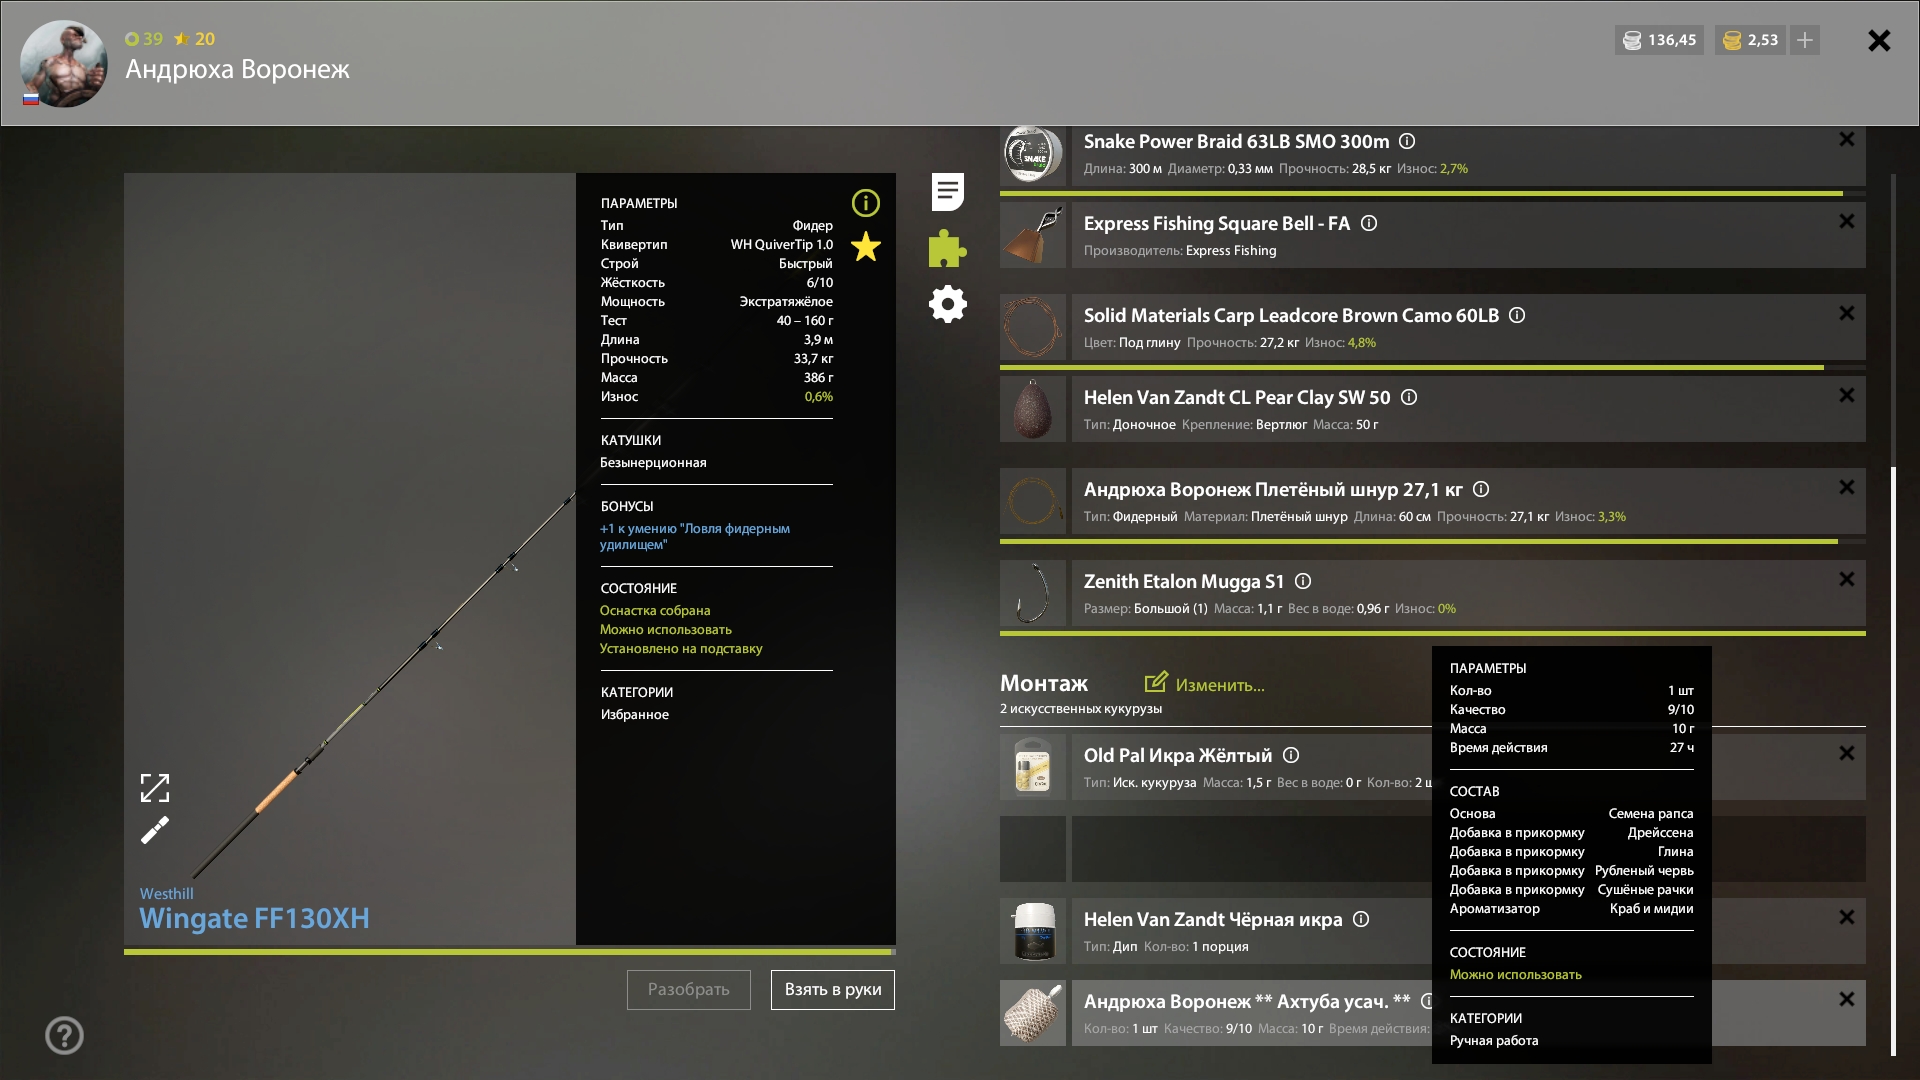
Task: Open info for Zenith Etalon Mugga S1 hook
Action: [1302, 581]
